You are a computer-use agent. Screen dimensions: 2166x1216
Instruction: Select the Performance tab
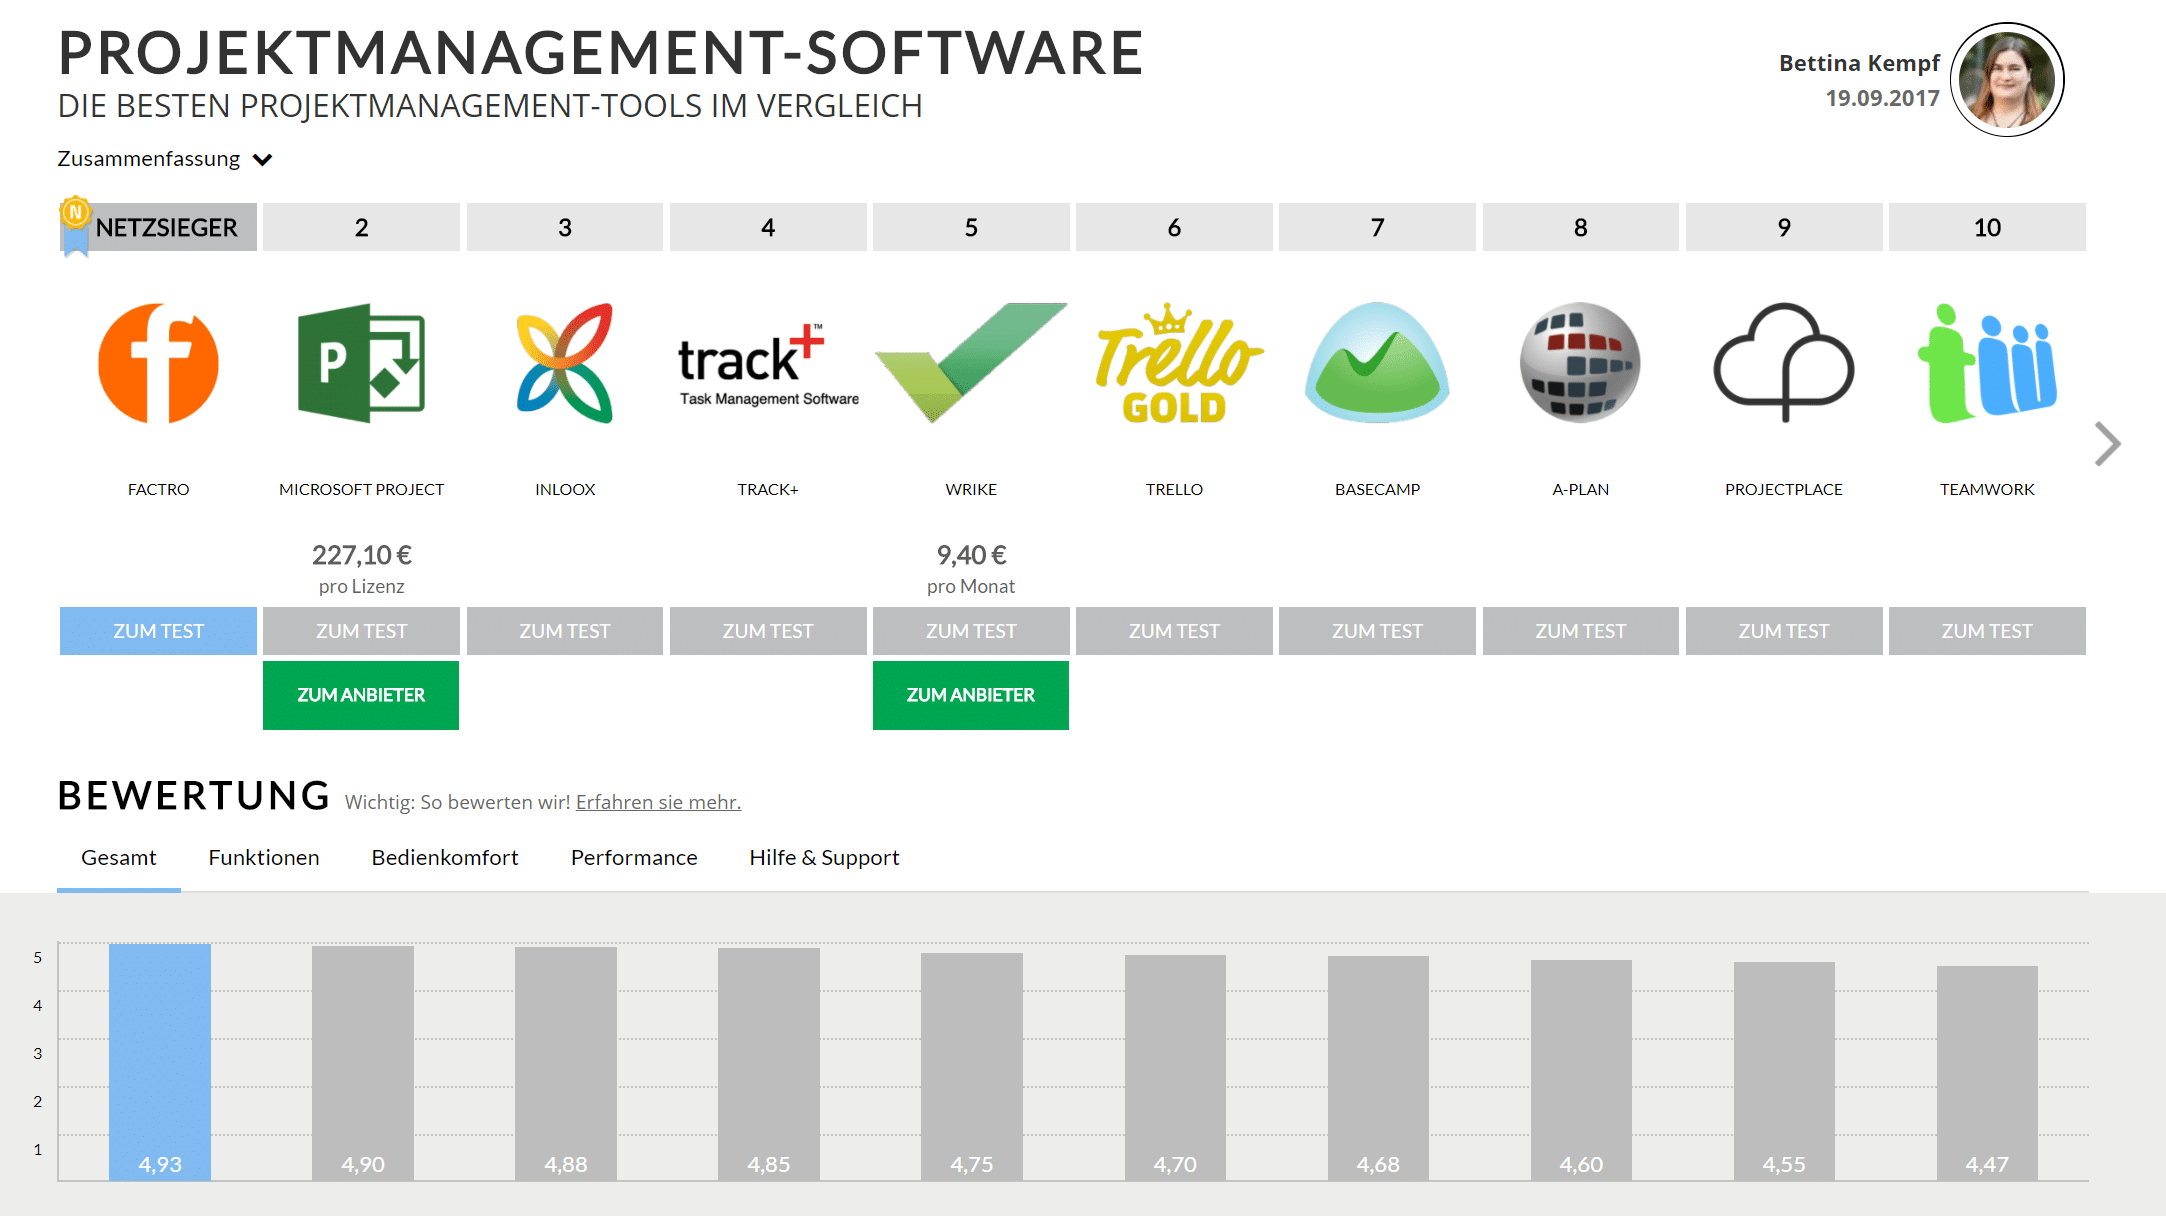pos(634,858)
